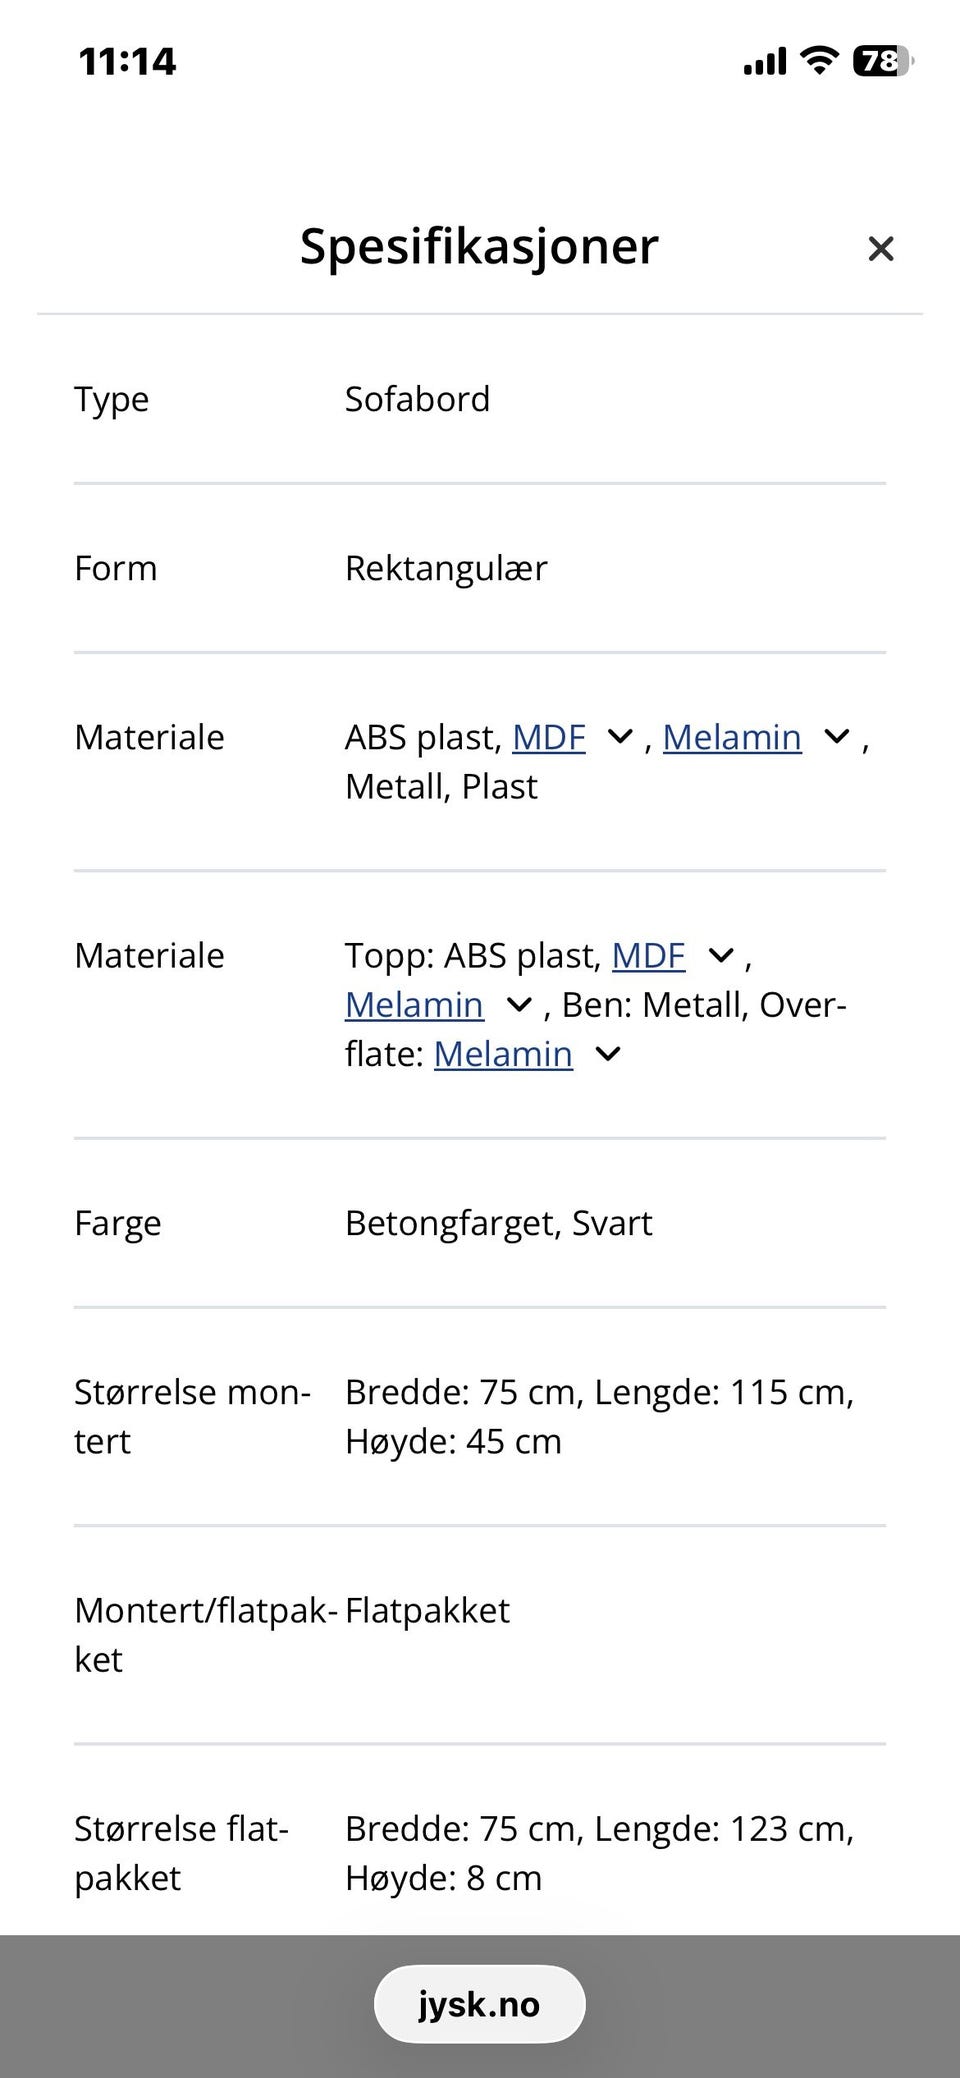Expand chevron beside first-row MDF
This screenshot has width=960, height=2078.
[620, 737]
